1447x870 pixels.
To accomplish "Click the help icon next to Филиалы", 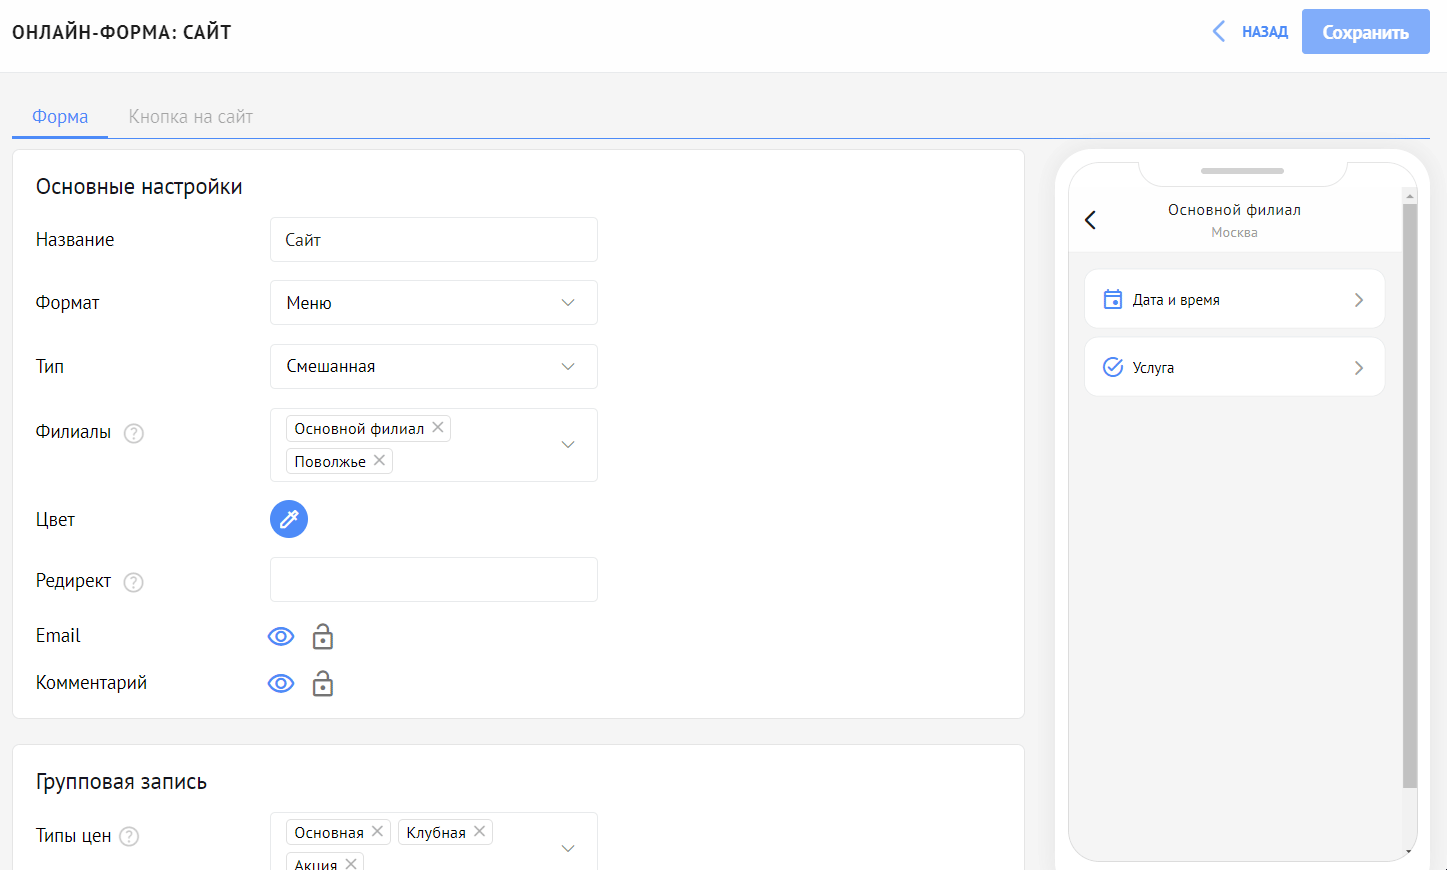I will pos(134,433).
